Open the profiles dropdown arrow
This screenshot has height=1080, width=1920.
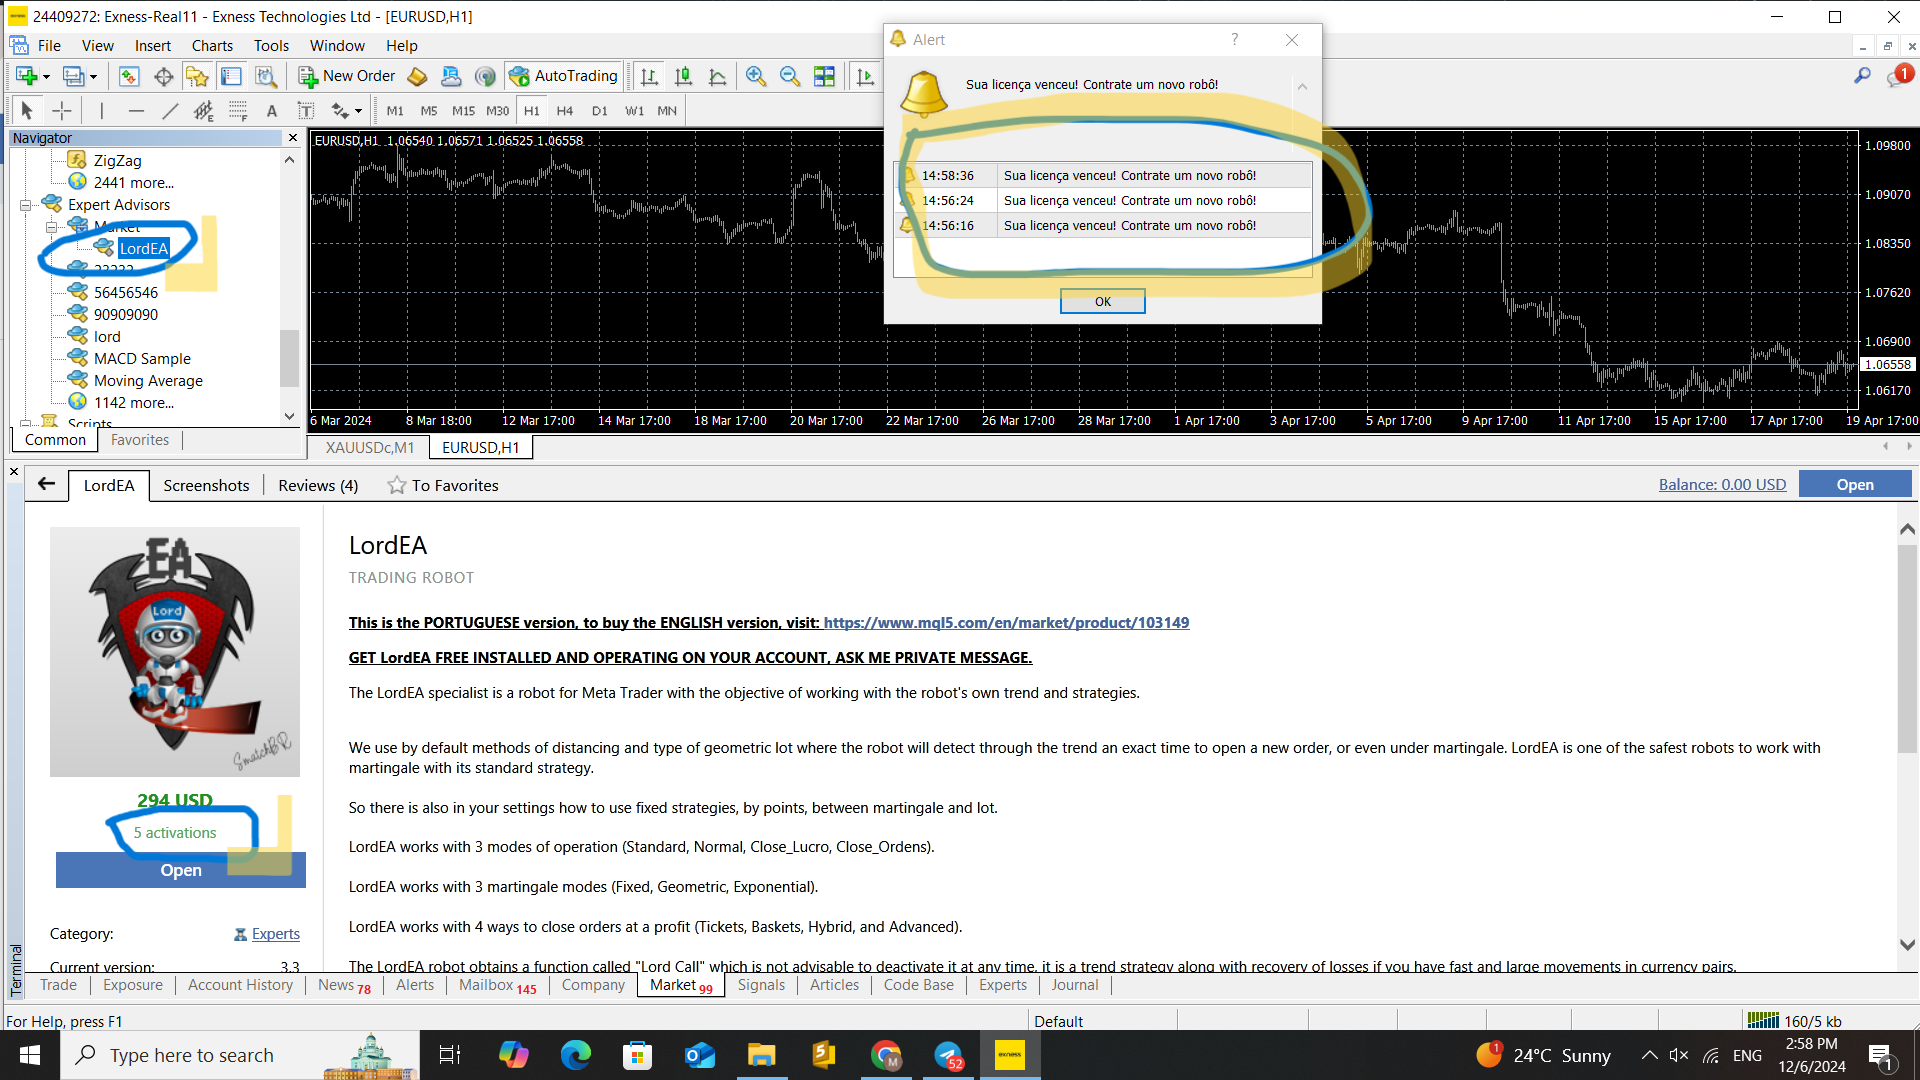[x=93, y=77]
